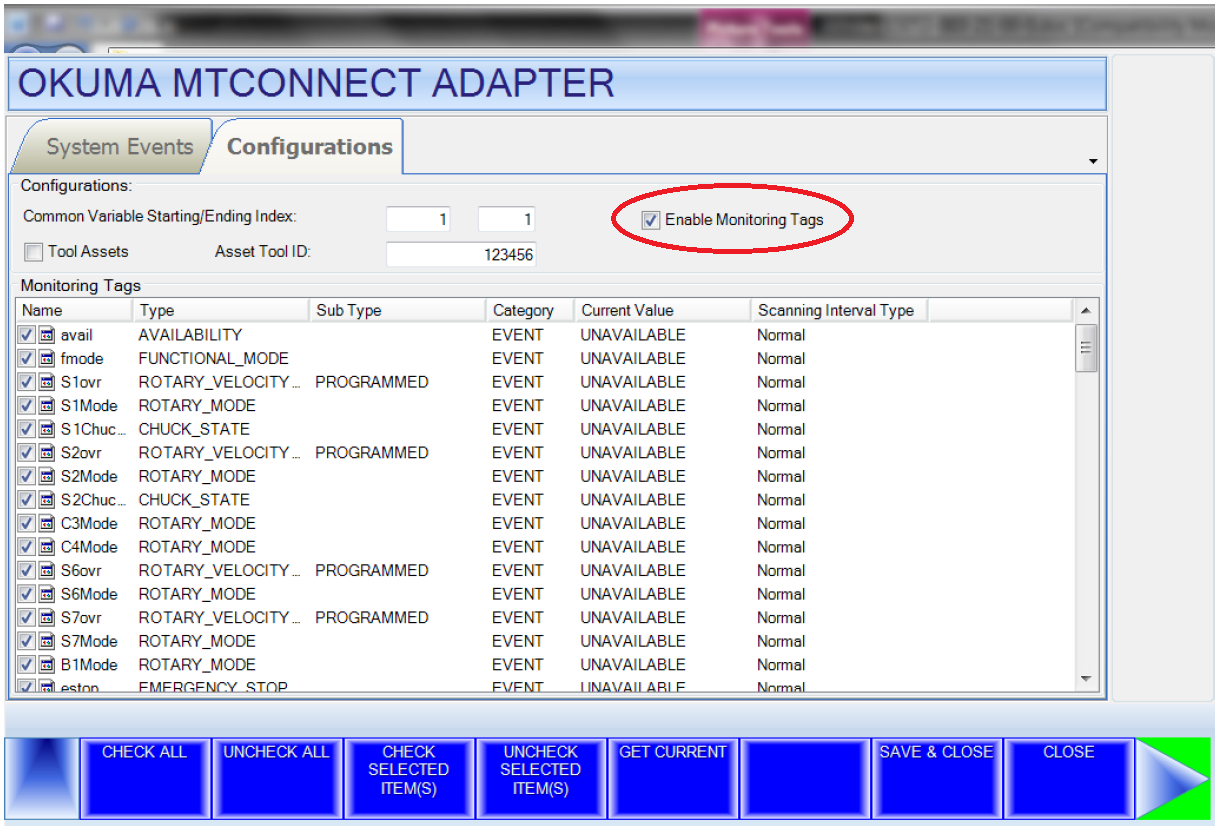Edit the Common Variable starting index field
The width and height of the screenshot is (1220, 826).
(419, 220)
